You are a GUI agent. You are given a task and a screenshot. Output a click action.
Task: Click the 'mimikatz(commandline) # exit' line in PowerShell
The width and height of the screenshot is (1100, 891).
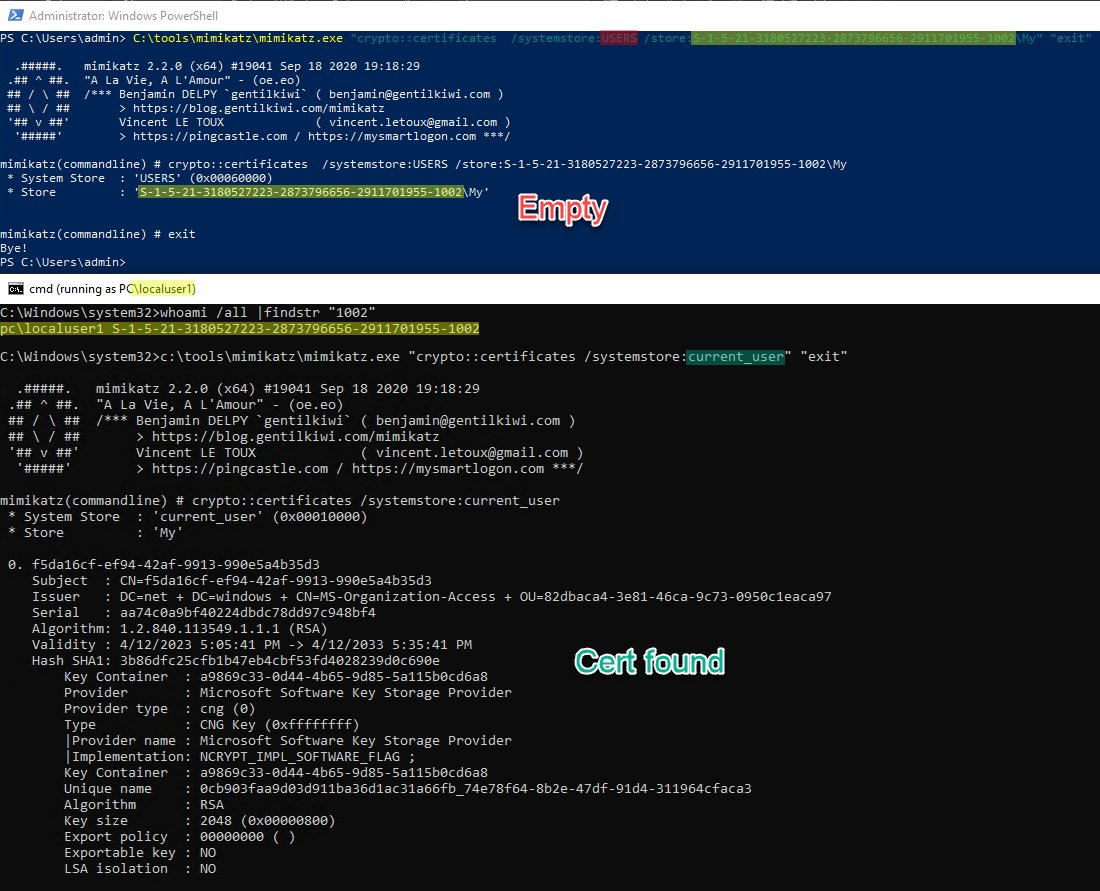pos(98,234)
